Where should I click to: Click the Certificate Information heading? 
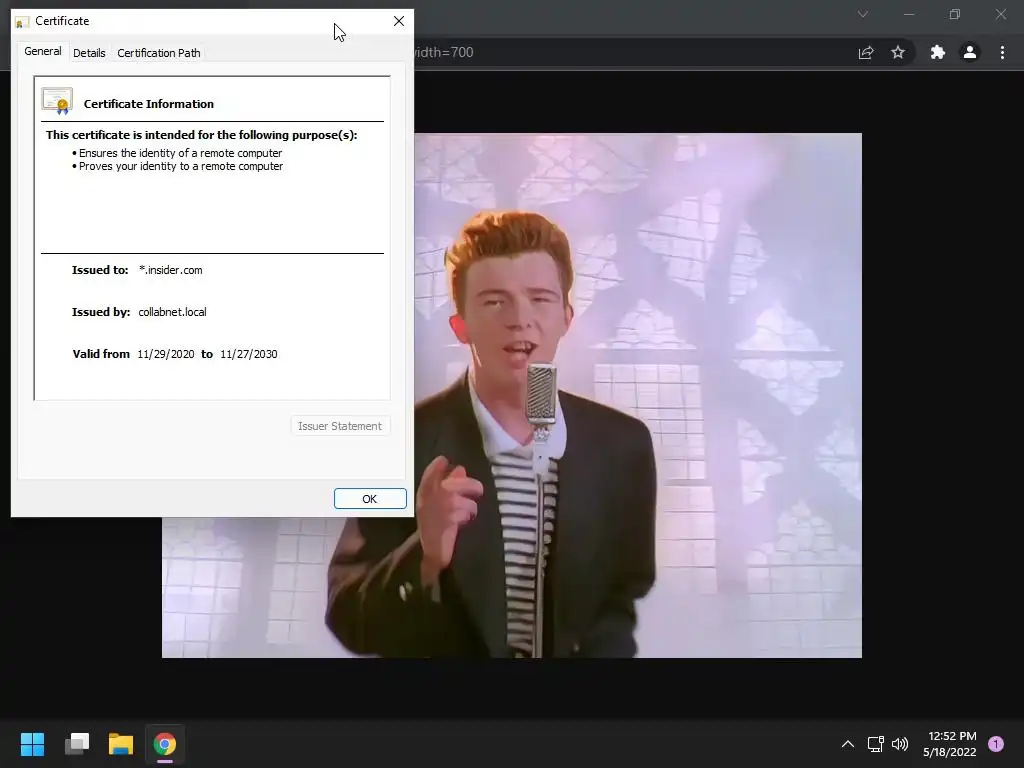point(149,104)
